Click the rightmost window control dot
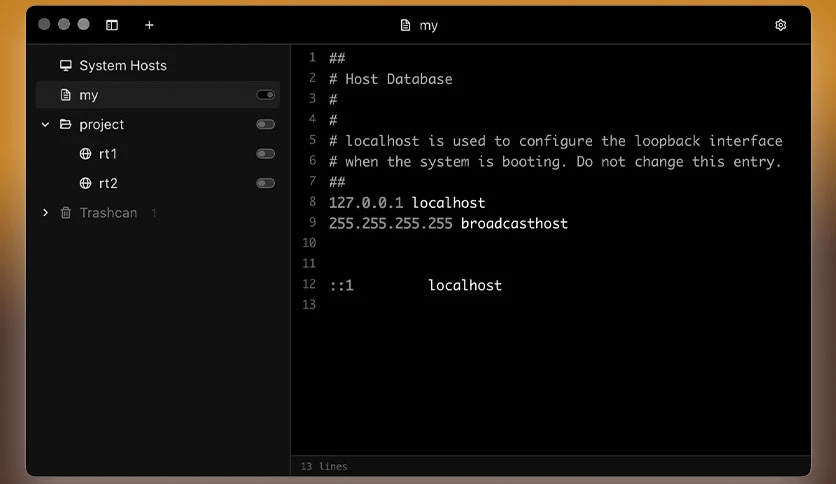Viewport: 836px width, 484px height. 84,24
